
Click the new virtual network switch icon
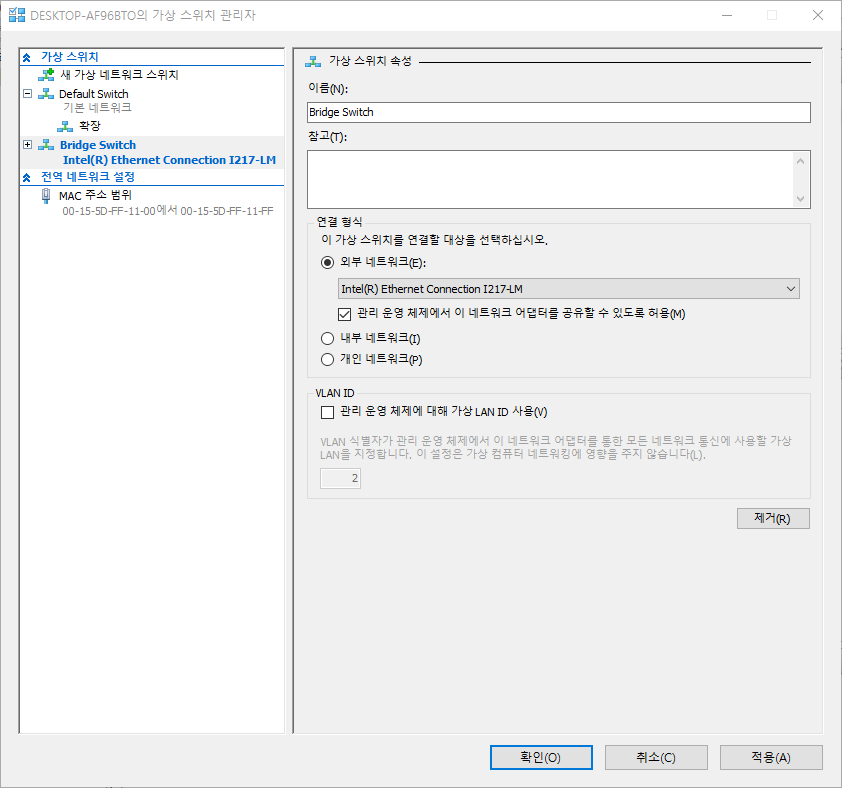tap(46, 75)
